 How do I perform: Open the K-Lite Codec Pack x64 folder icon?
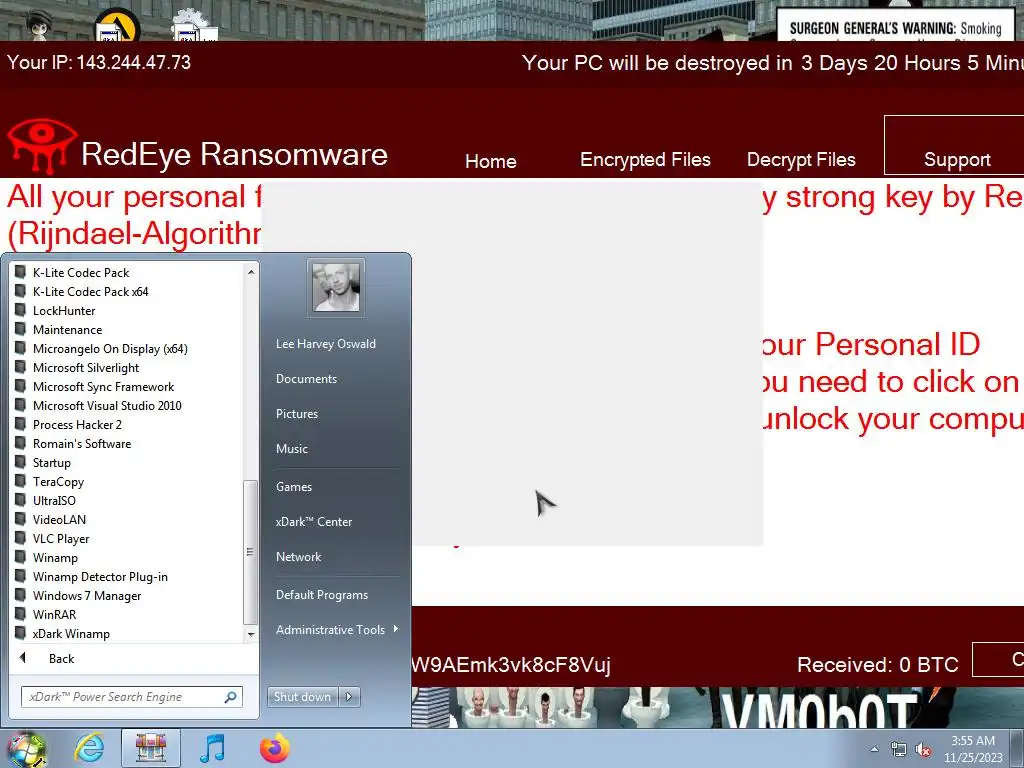(x=20, y=291)
